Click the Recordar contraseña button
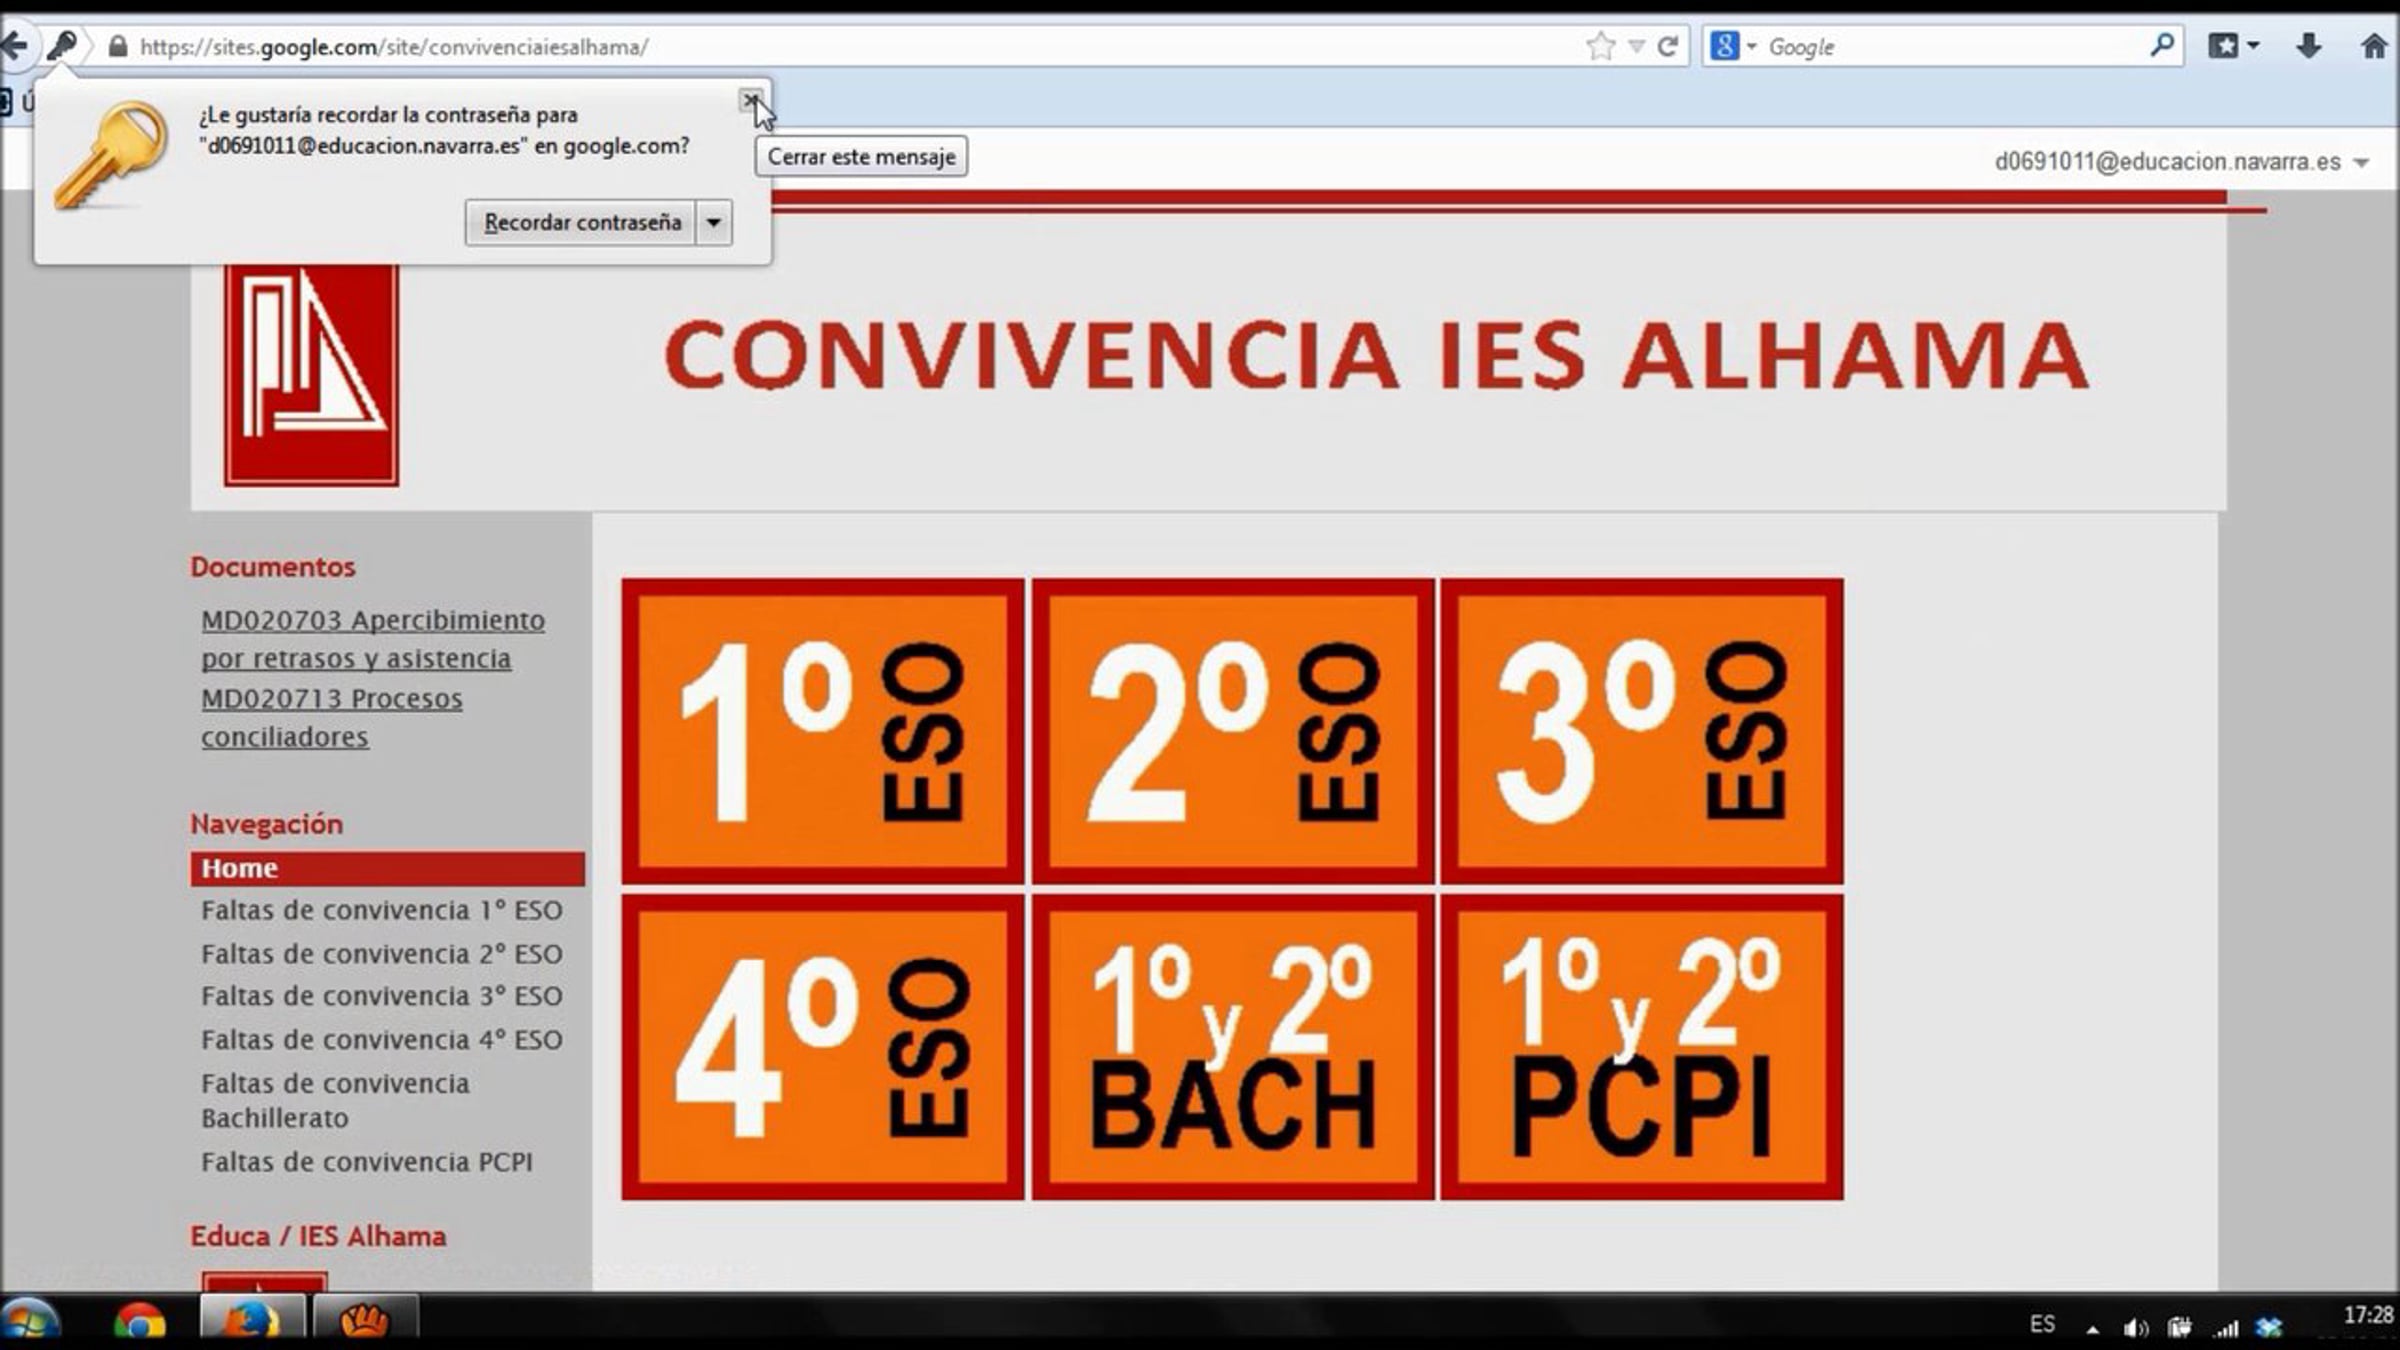 click(581, 222)
